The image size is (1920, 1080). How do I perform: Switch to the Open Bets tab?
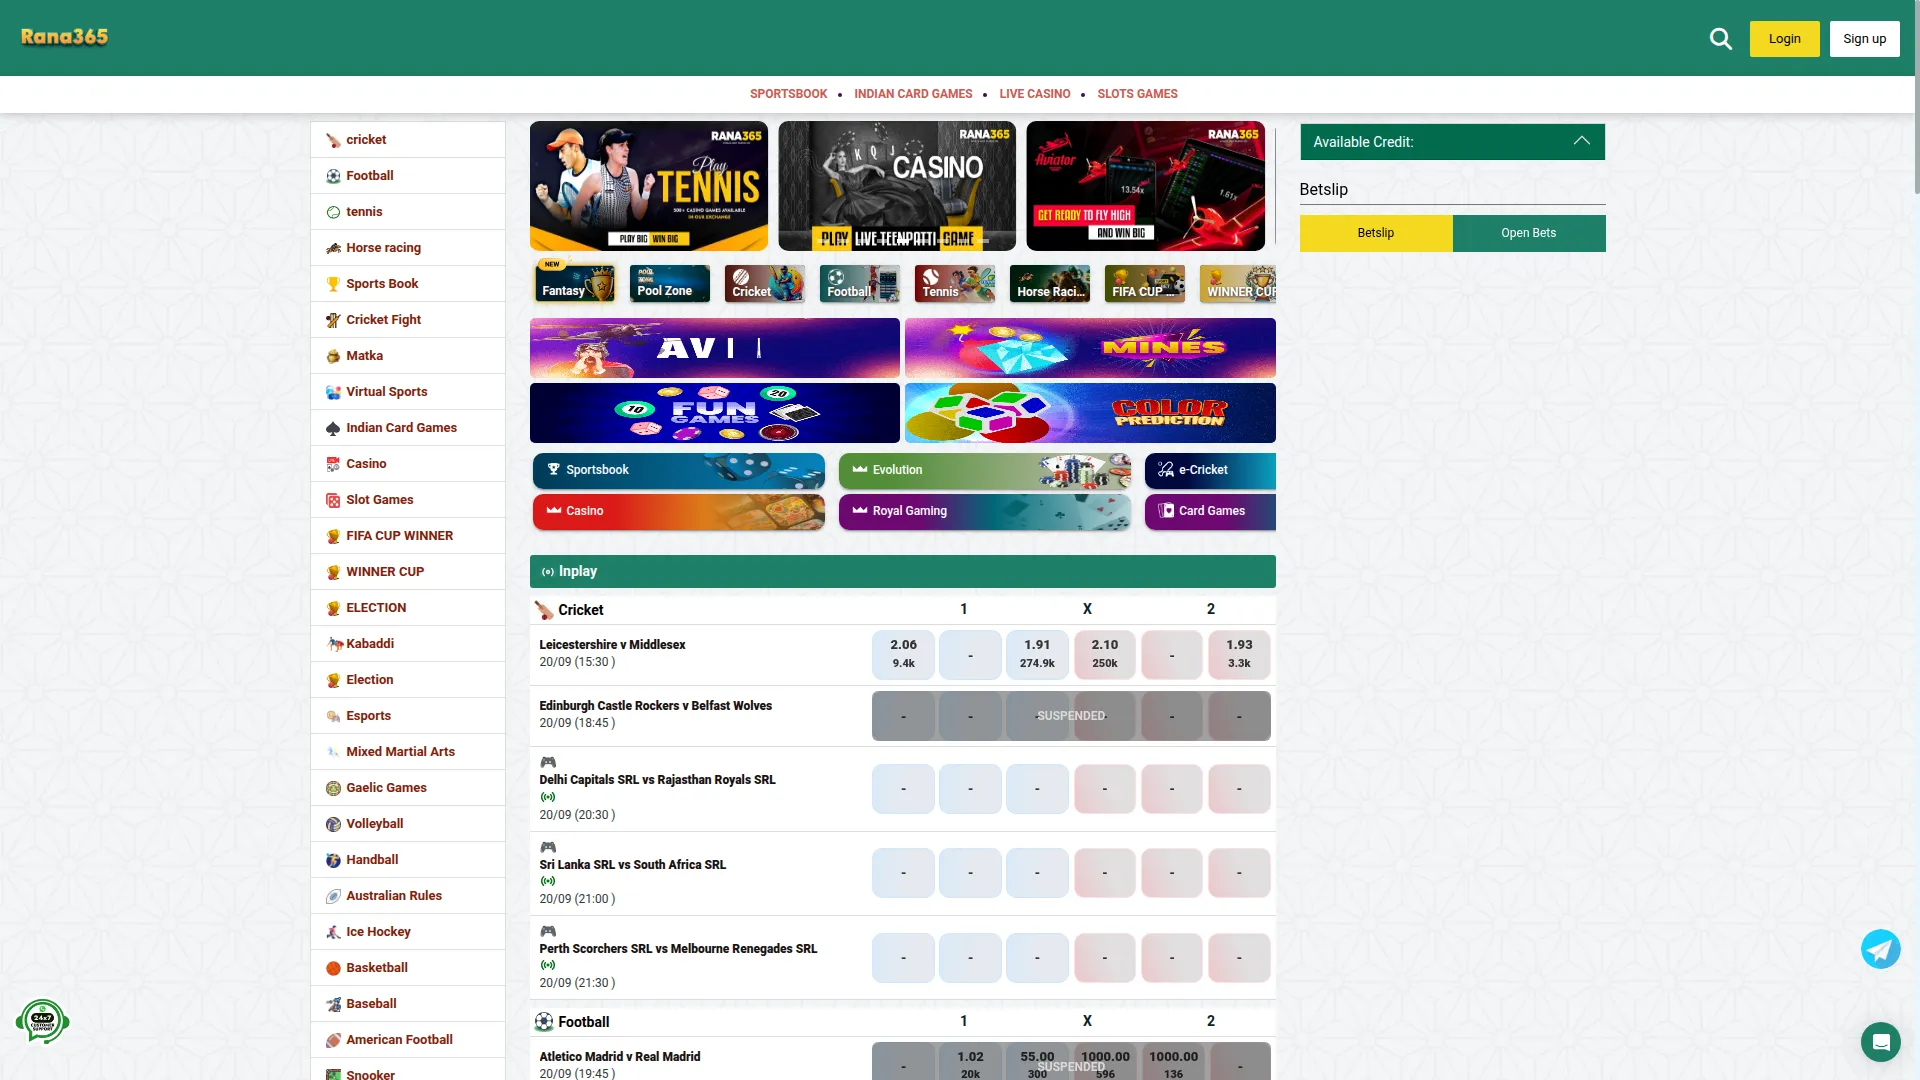tap(1529, 233)
